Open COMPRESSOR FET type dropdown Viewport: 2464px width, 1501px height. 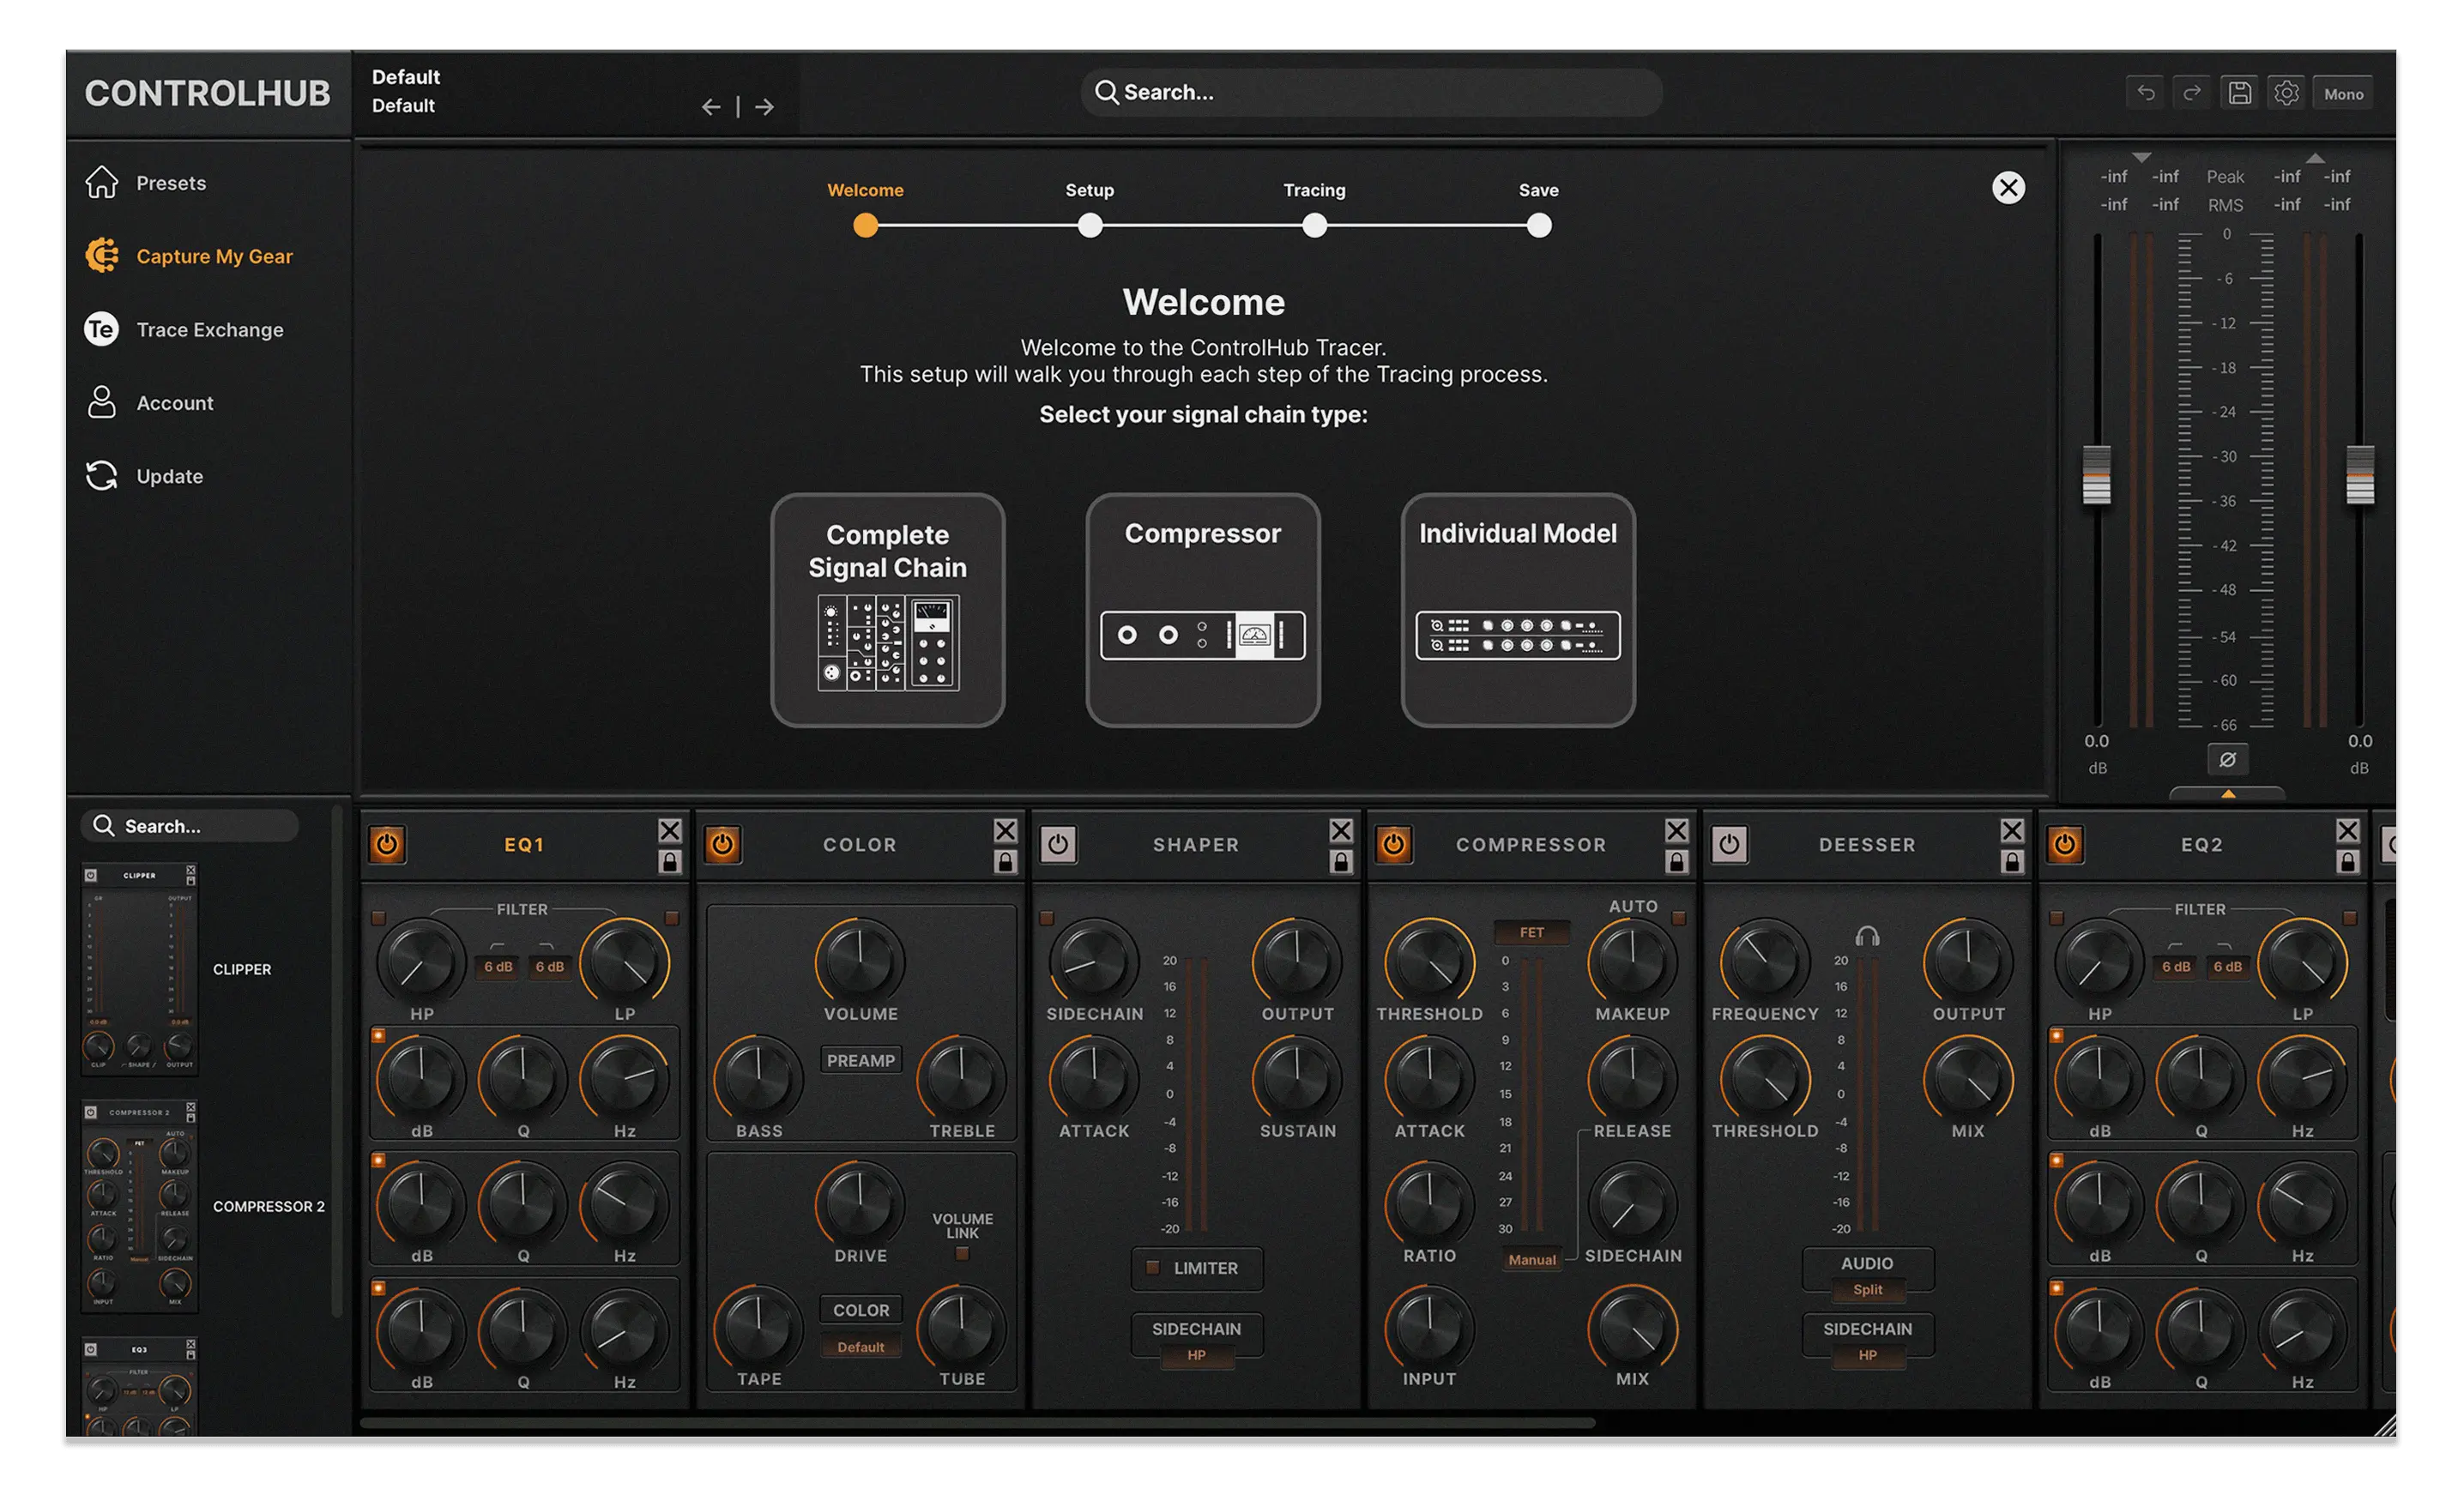point(1531,933)
